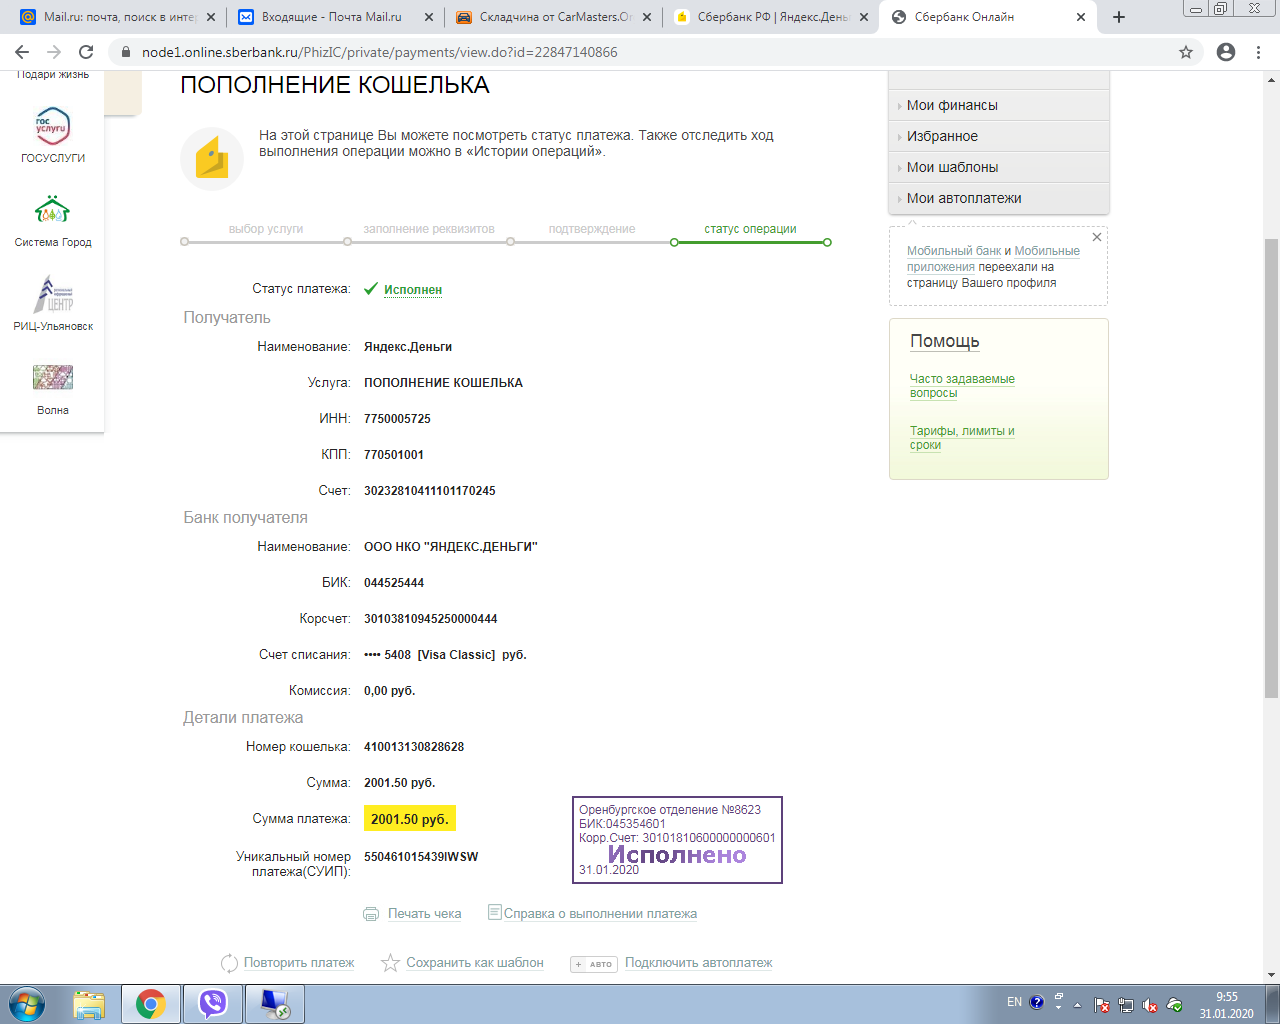Image resolution: width=1280 pixels, height=1024 pixels.
Task: Click the СУИП value 550461015439IWSW
Action: (421, 857)
